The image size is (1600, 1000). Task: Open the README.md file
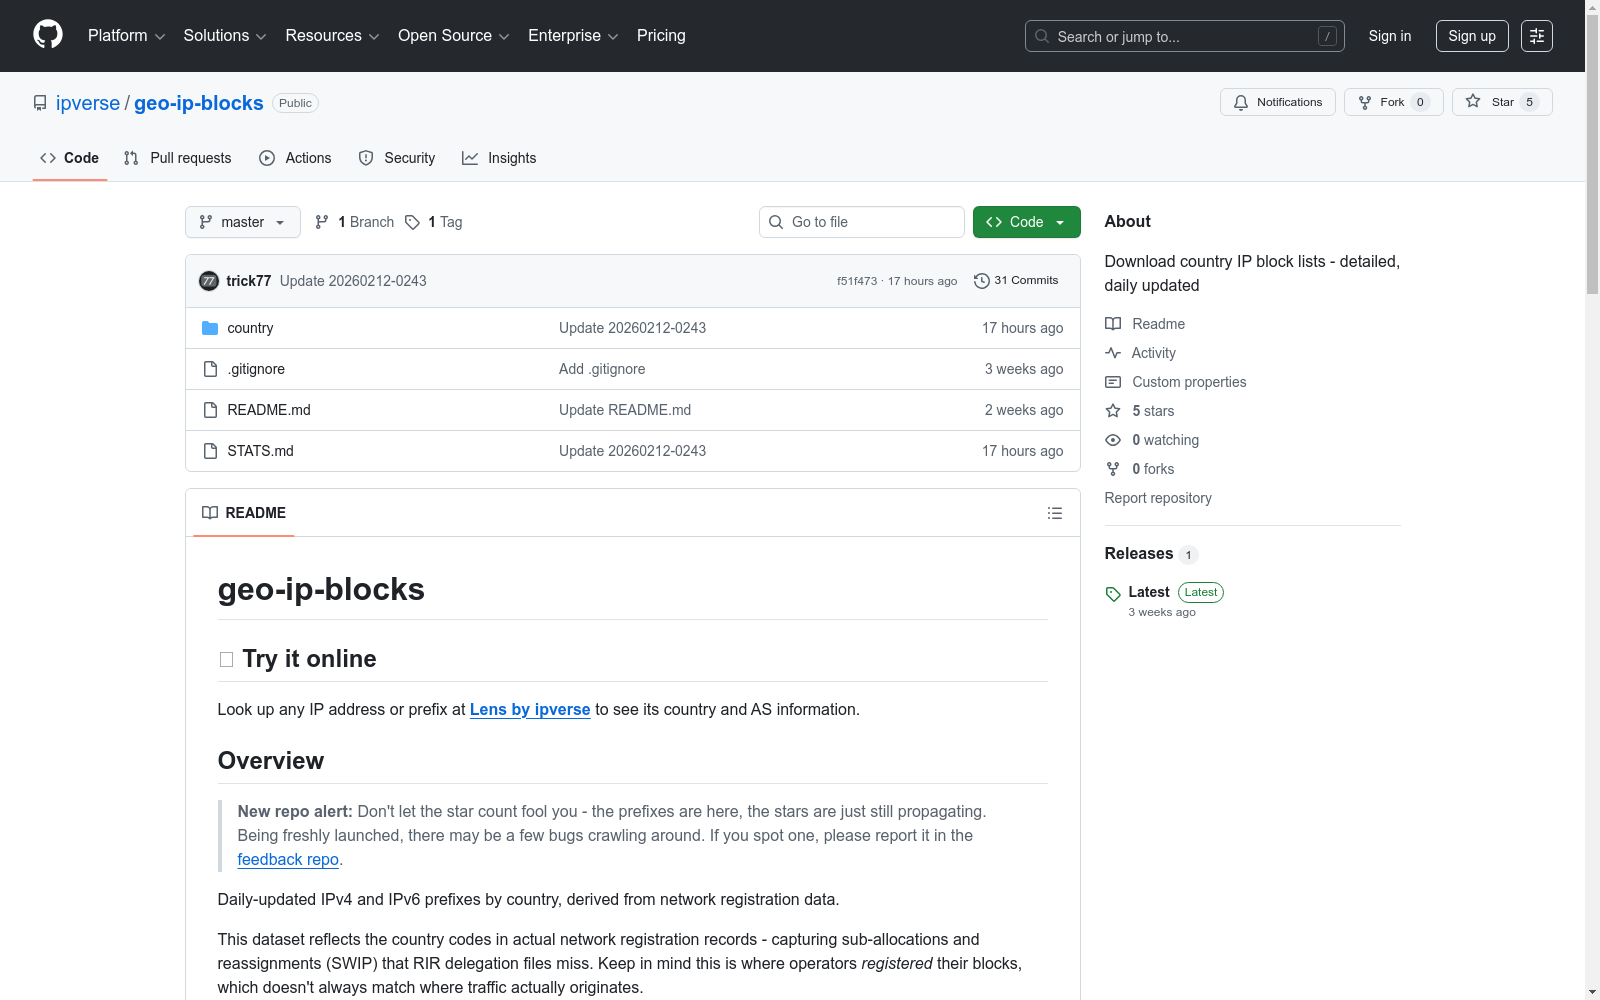point(269,410)
